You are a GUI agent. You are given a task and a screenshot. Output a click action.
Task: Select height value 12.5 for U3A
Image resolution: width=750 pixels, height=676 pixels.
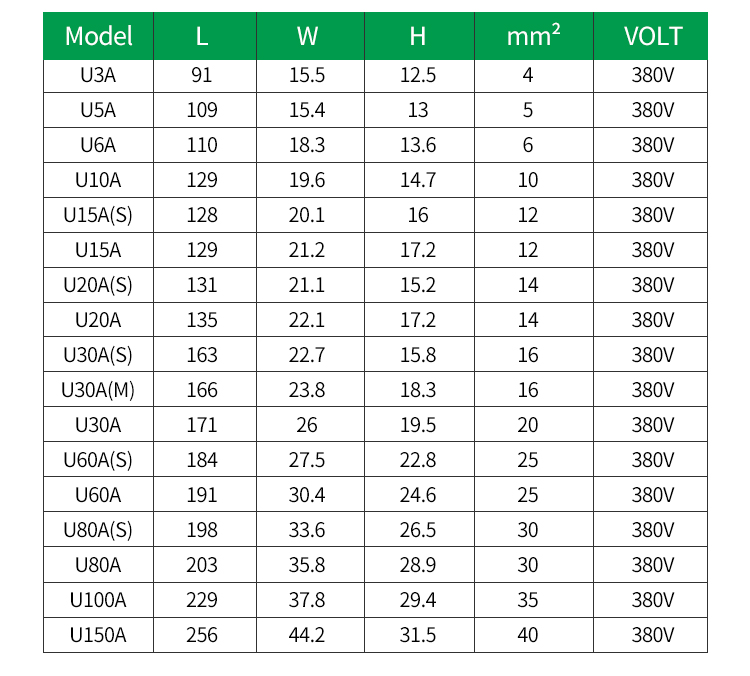click(419, 76)
